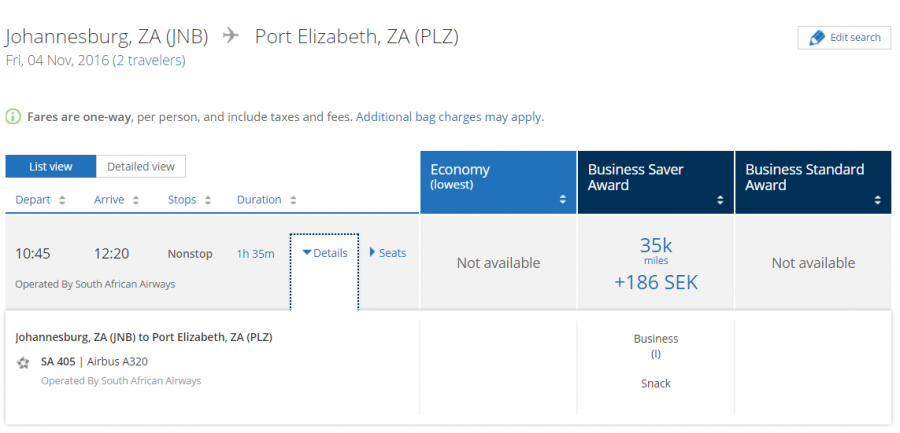Sort flights by Duration arrows
Image resolution: width=900 pixels, height=433 pixels.
(x=292, y=200)
